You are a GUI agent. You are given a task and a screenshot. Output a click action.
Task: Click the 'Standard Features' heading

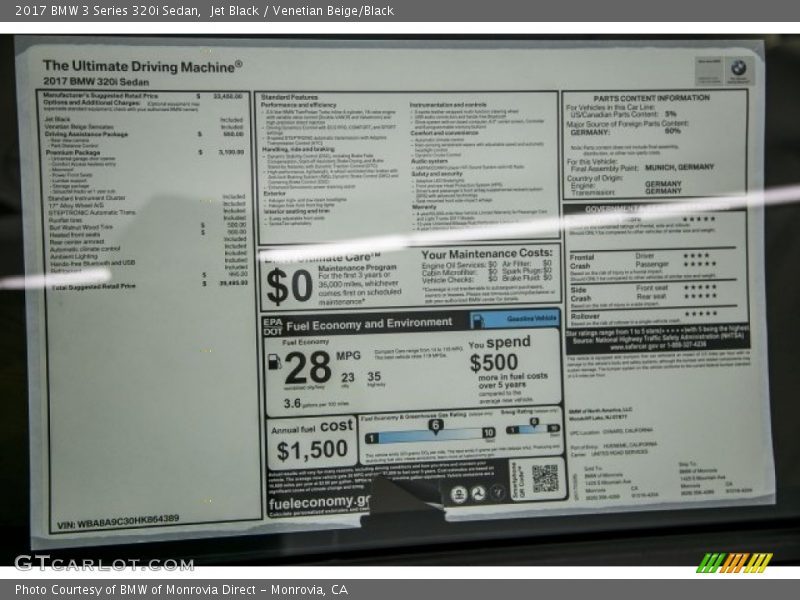click(289, 97)
